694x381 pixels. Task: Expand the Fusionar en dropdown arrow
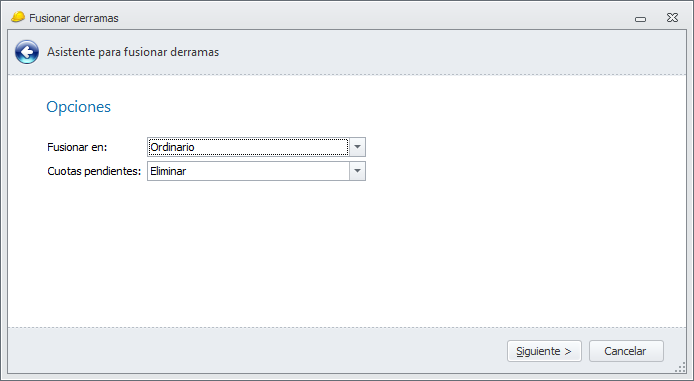pos(357,147)
